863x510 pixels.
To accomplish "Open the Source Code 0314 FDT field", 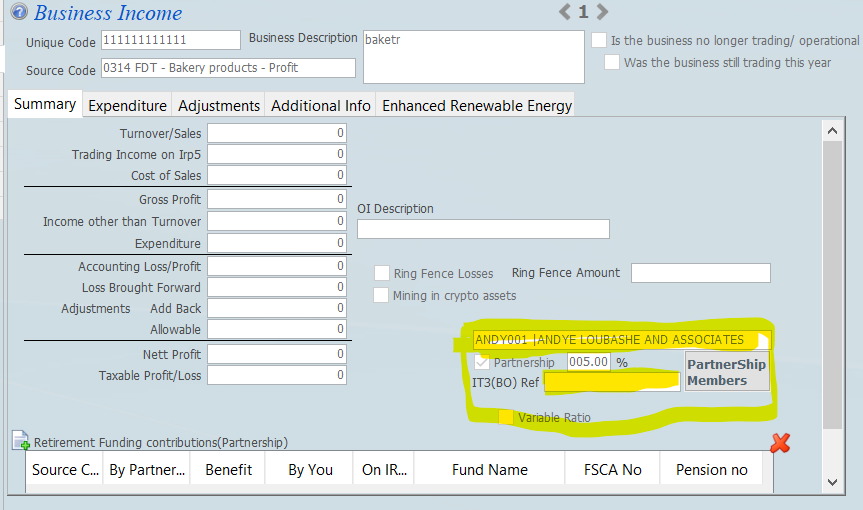I will [x=228, y=68].
